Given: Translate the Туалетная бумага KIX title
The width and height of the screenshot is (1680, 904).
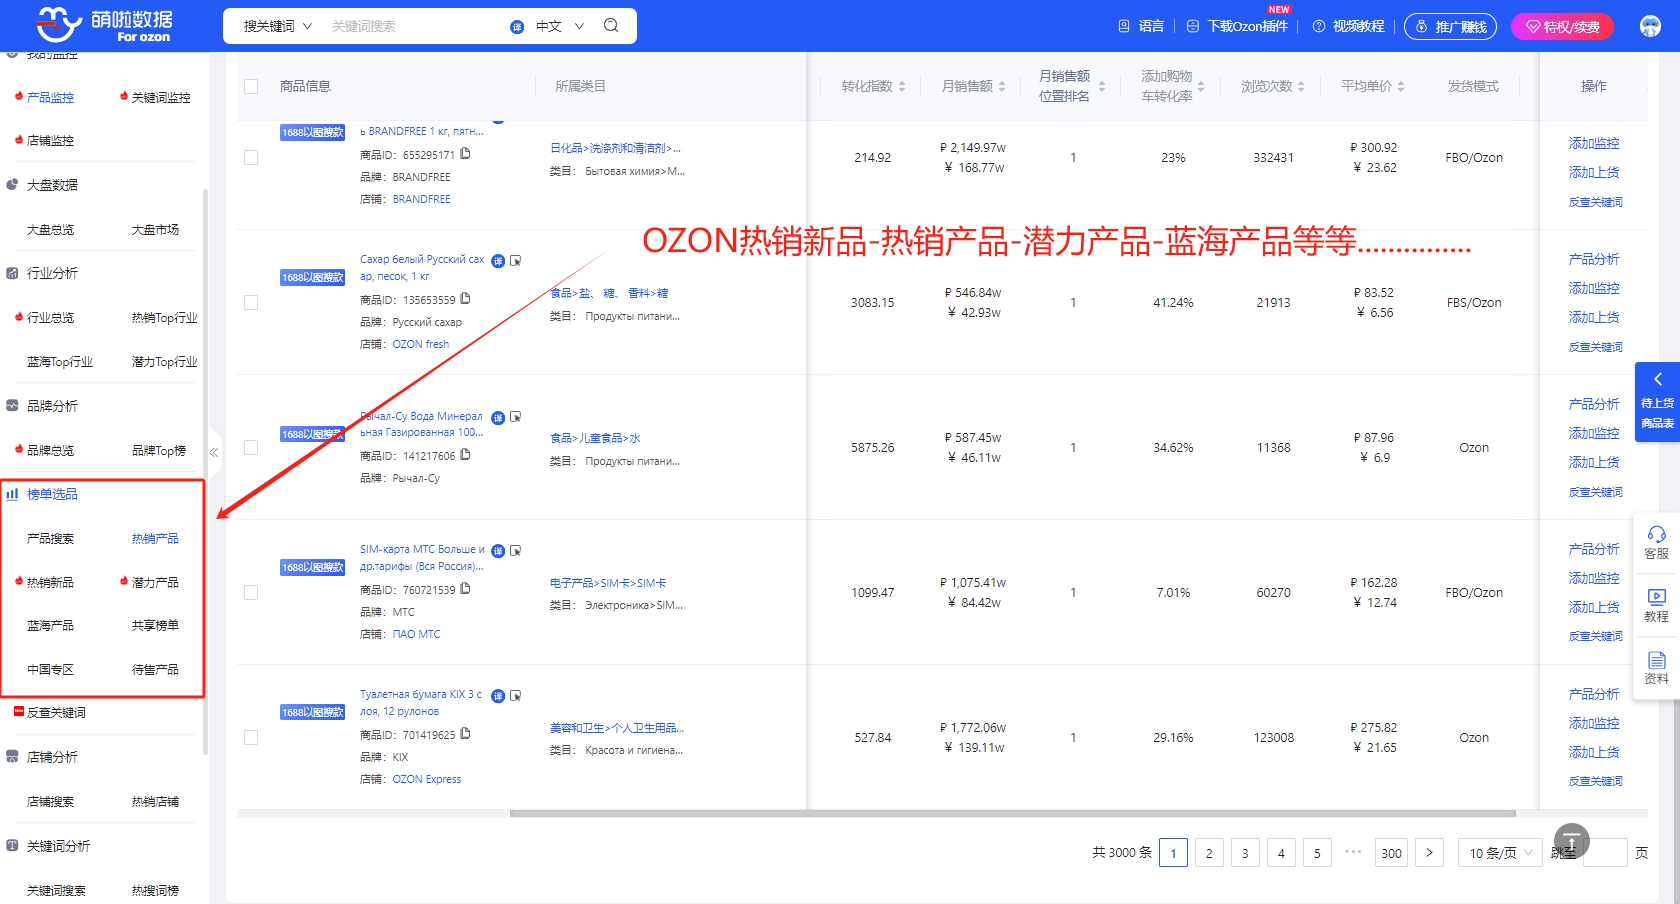Looking at the screenshot, I should coord(498,696).
